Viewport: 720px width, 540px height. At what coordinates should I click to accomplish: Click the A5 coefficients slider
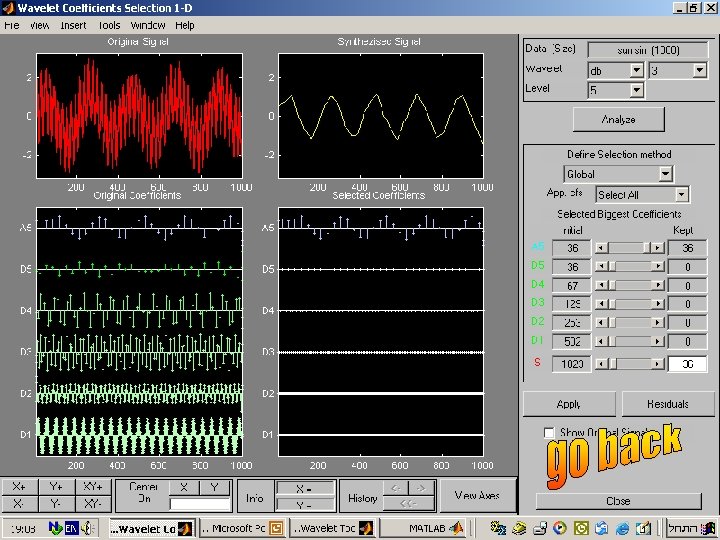[x=630, y=248]
